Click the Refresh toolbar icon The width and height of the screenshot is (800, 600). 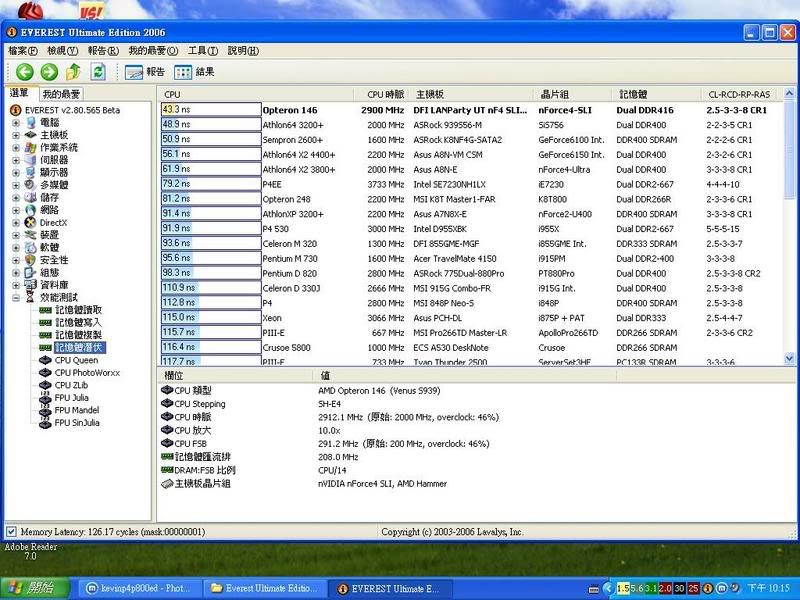98,72
